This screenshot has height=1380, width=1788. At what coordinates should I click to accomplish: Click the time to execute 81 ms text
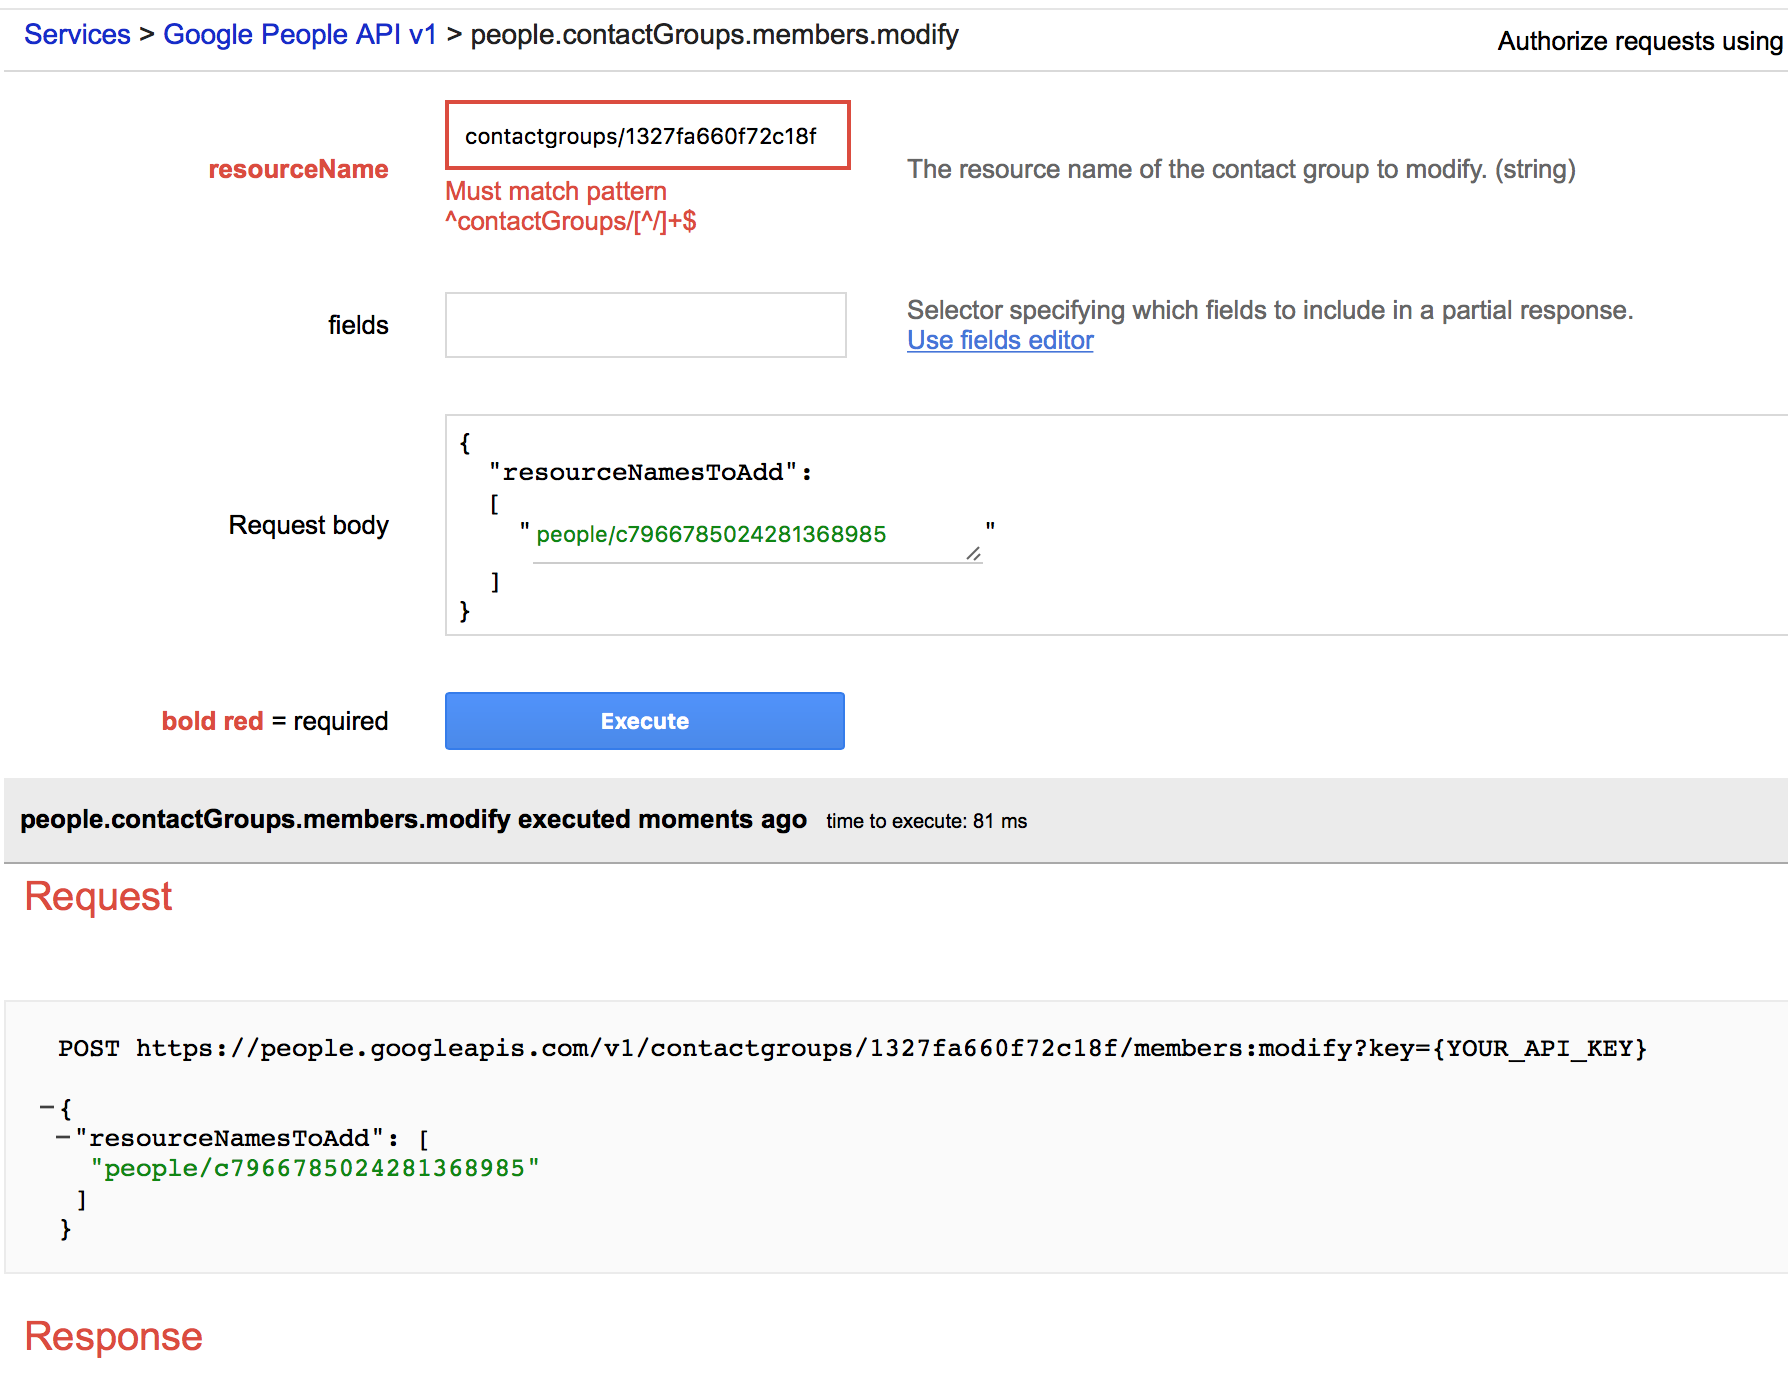(926, 821)
